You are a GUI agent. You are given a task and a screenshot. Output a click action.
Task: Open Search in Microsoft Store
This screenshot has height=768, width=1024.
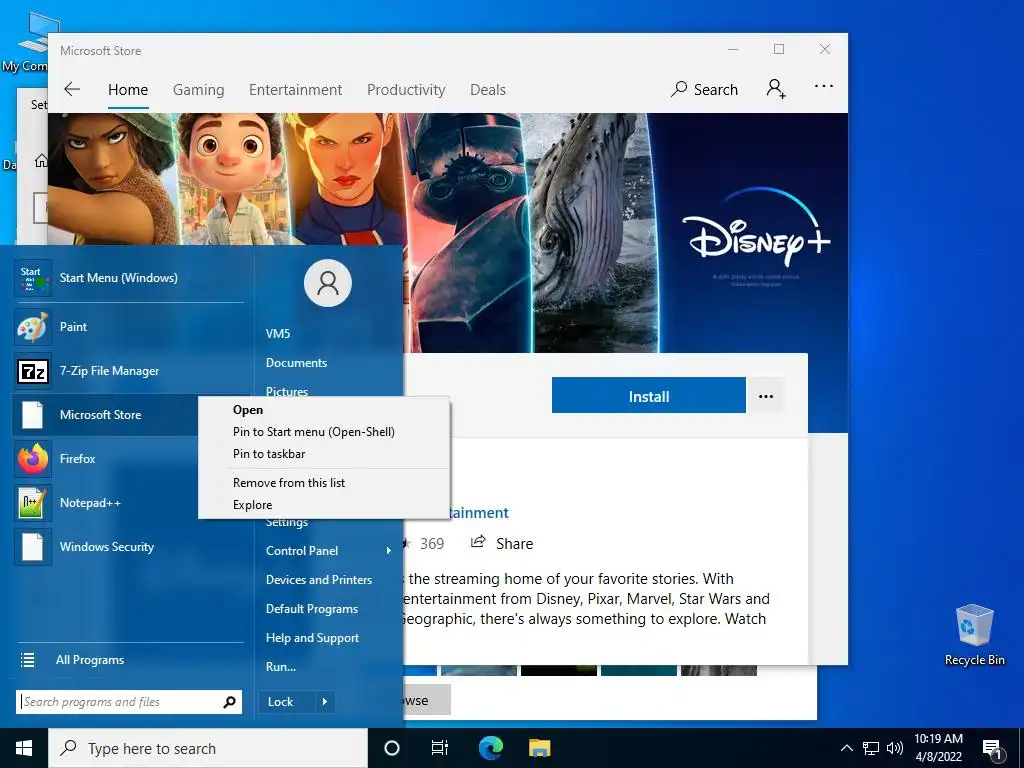[704, 89]
